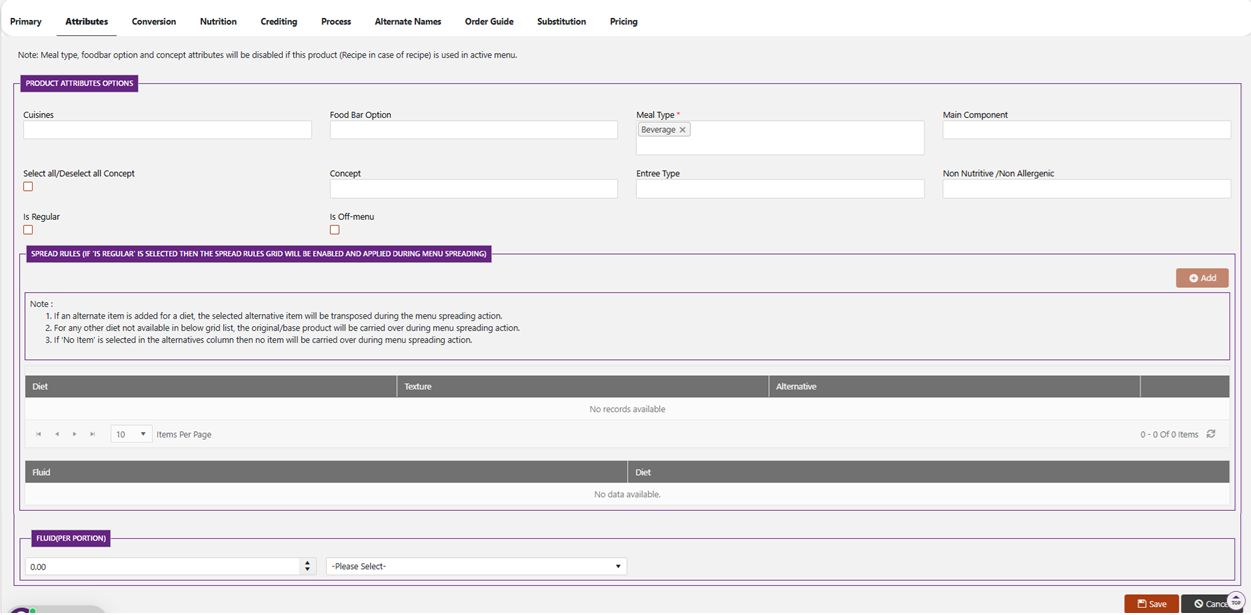The image size is (1251, 615).
Task: Cancel the attribute changes
Action: [x=1208, y=604]
